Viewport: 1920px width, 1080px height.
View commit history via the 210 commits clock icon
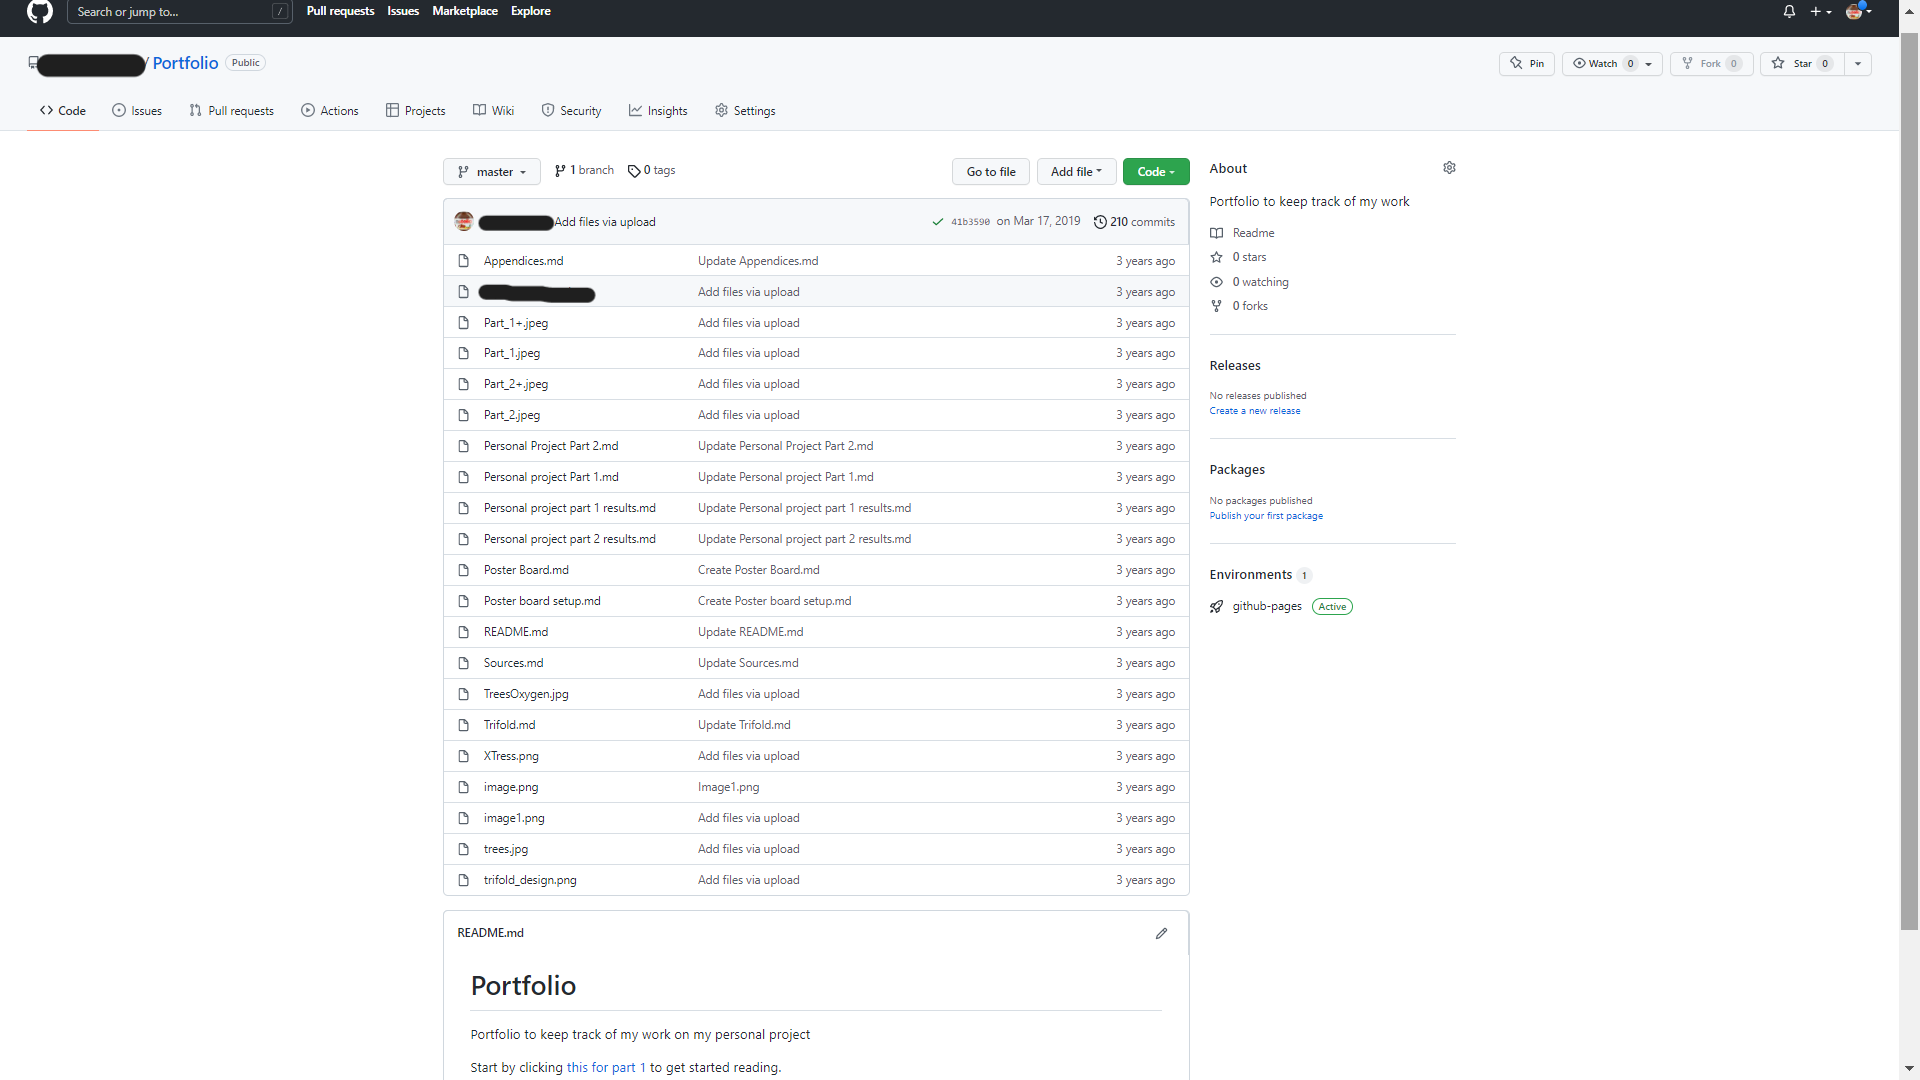pos(1101,221)
